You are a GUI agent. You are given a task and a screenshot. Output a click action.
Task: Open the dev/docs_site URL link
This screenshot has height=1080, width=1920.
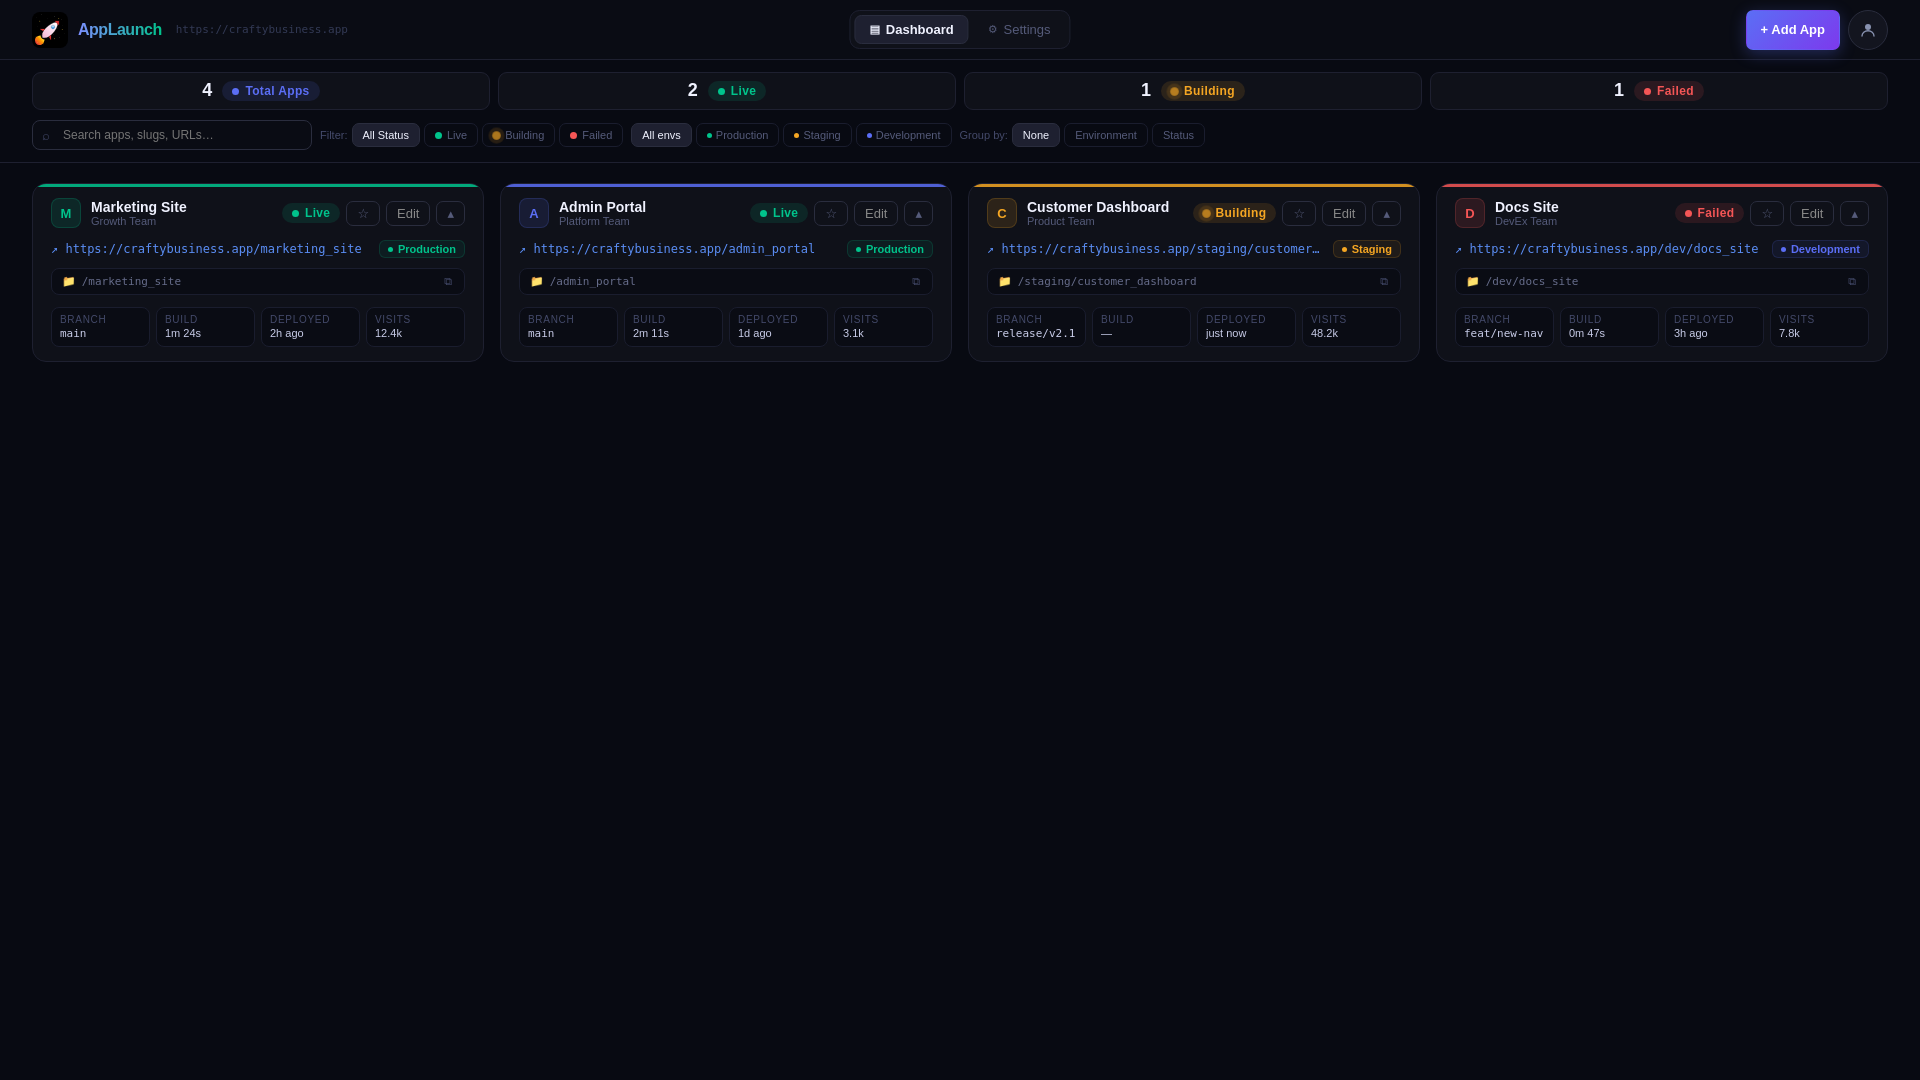click(x=1607, y=249)
